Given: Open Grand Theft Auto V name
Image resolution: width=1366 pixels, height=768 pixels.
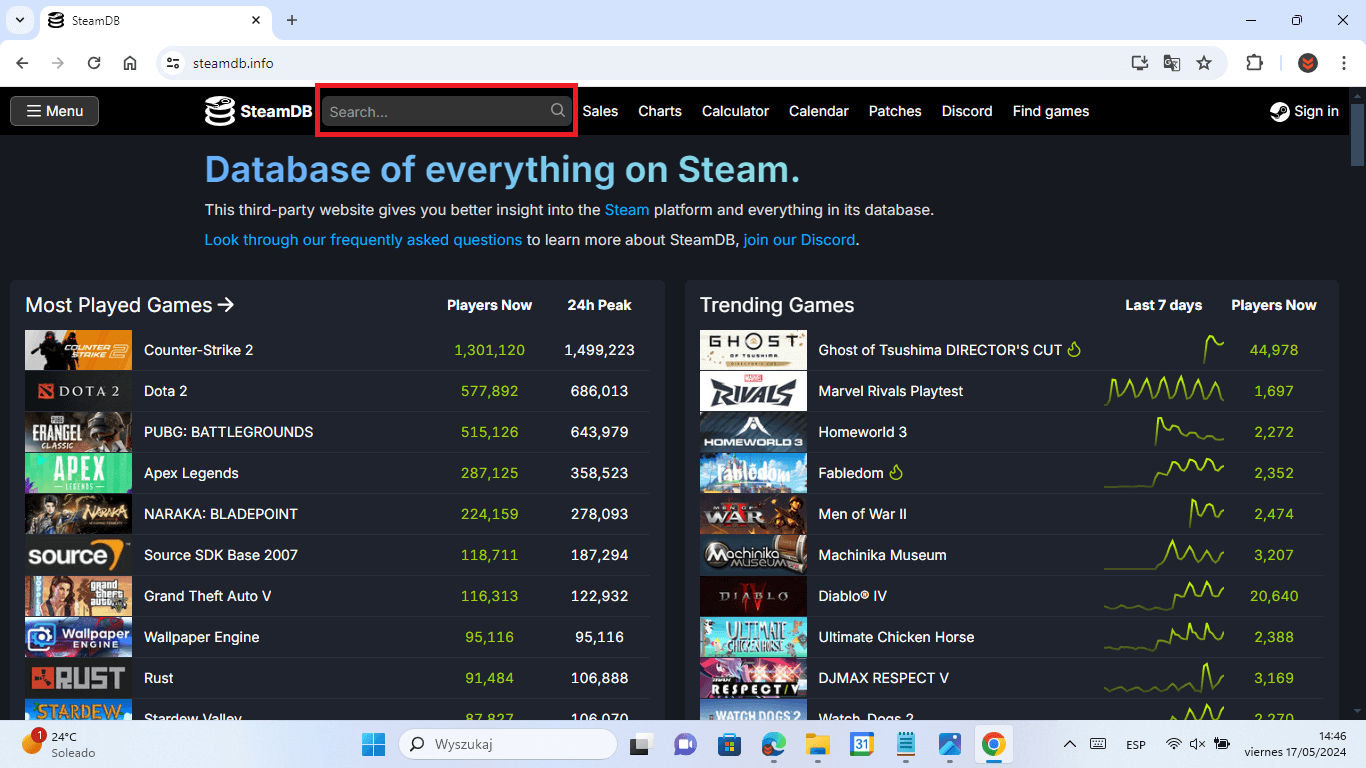Looking at the screenshot, I should point(207,596).
